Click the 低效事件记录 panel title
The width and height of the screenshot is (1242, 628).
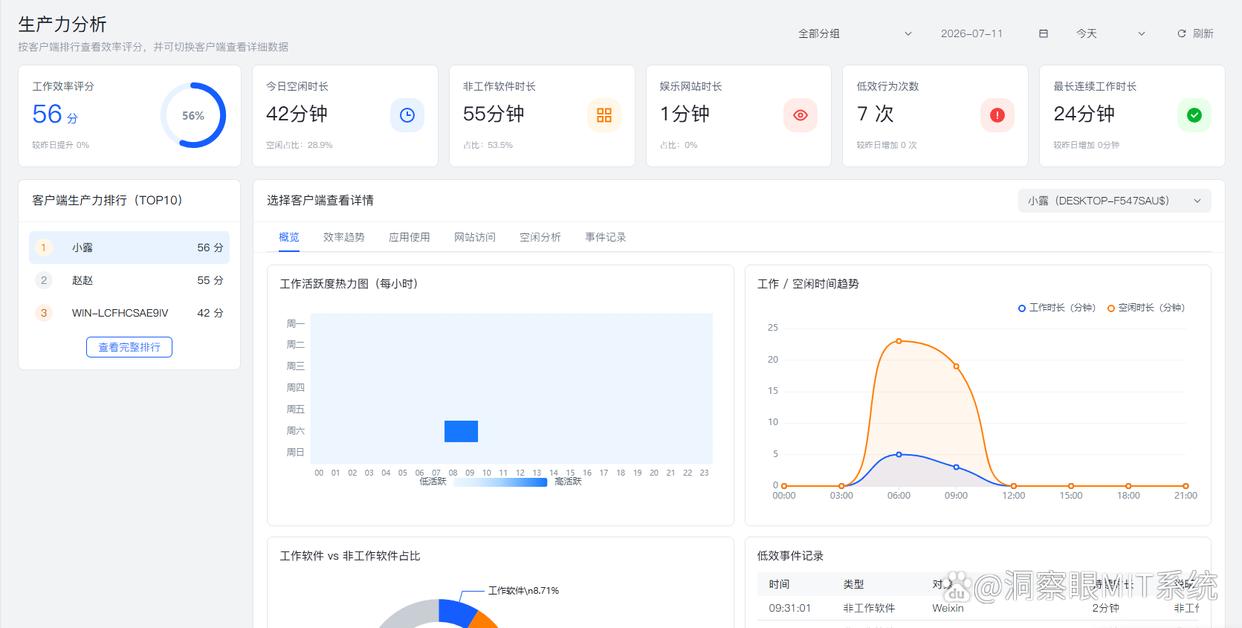[790, 556]
